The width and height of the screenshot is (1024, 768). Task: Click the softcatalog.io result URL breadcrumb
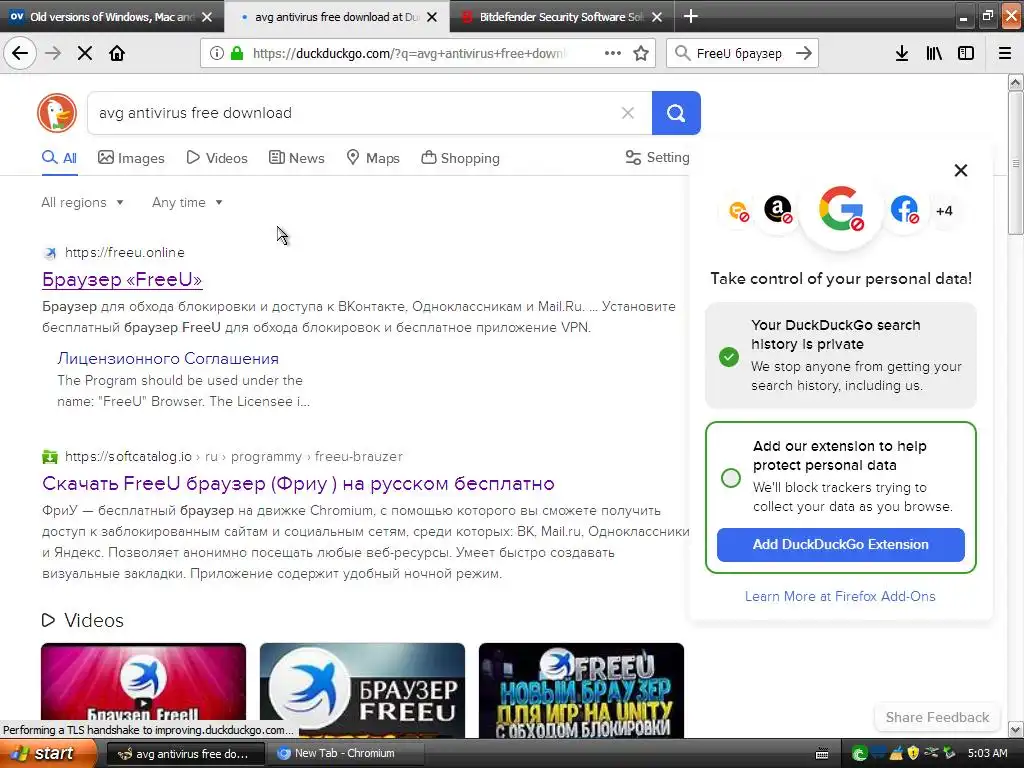pyautogui.click(x=234, y=456)
